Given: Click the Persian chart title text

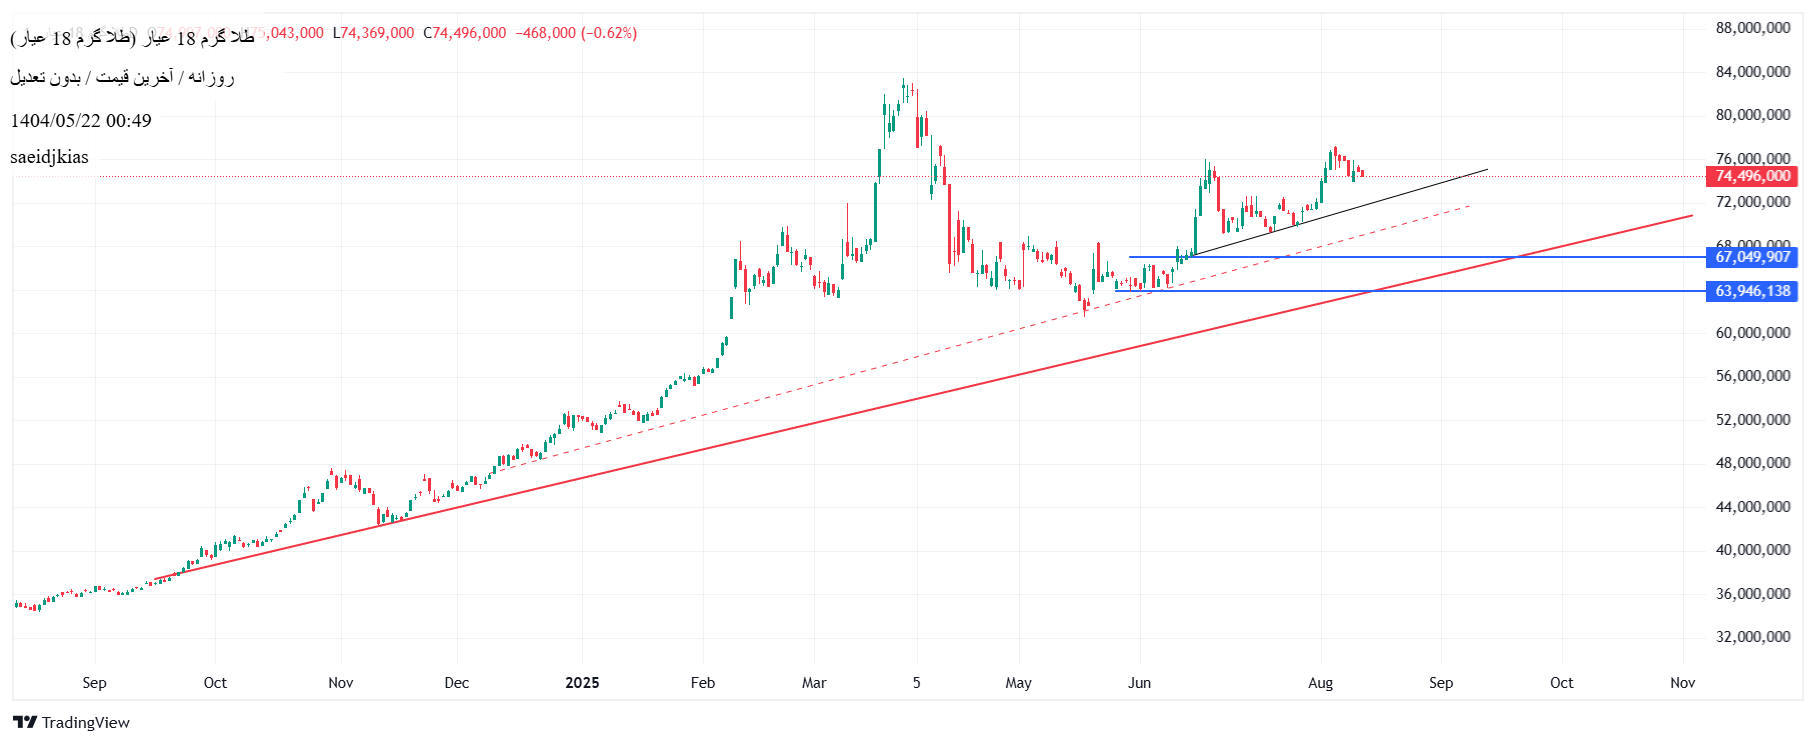Looking at the screenshot, I should pyautogui.click(x=132, y=38).
